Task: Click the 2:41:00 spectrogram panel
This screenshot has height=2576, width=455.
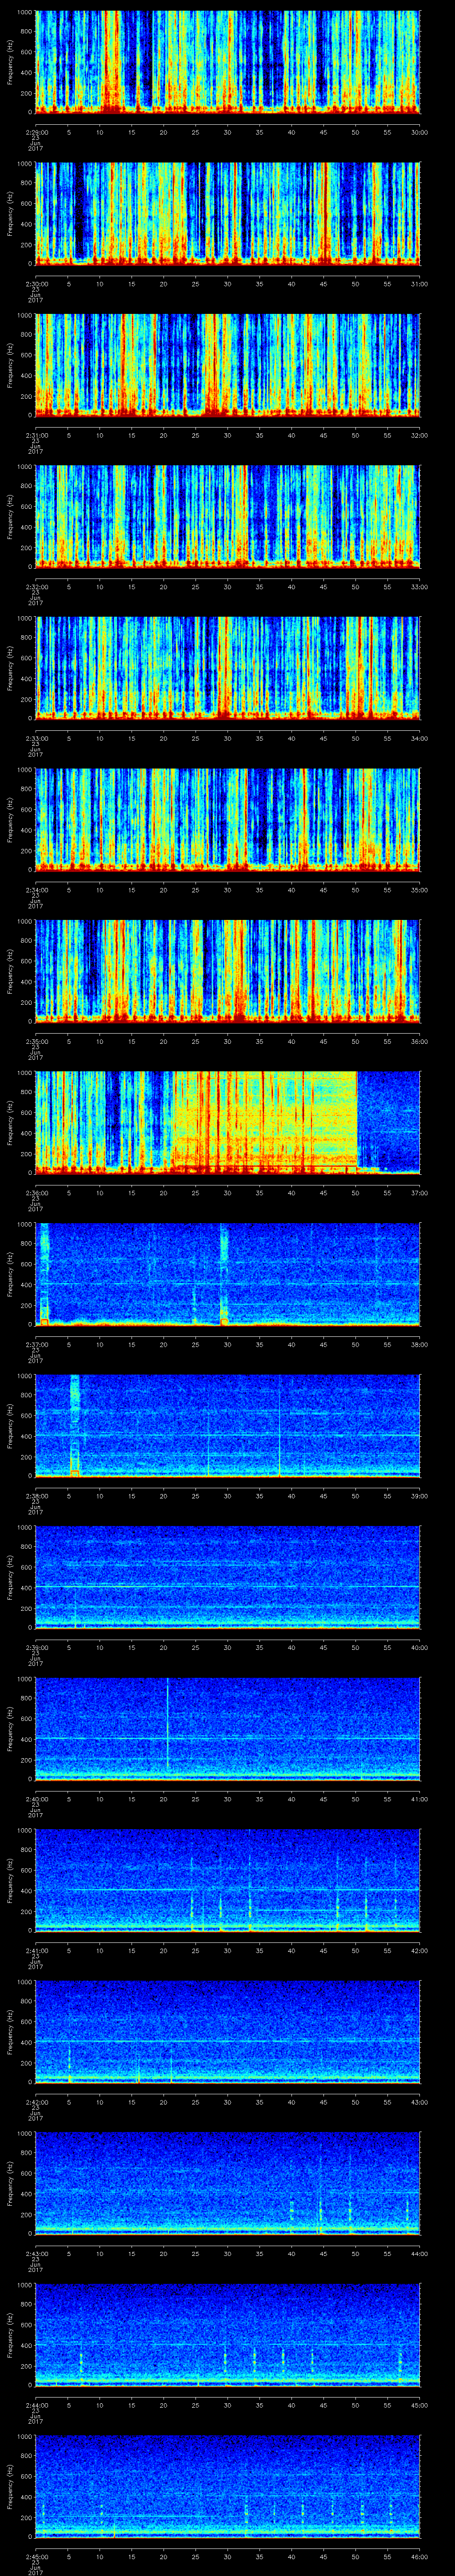Action: pyautogui.click(x=228, y=1879)
